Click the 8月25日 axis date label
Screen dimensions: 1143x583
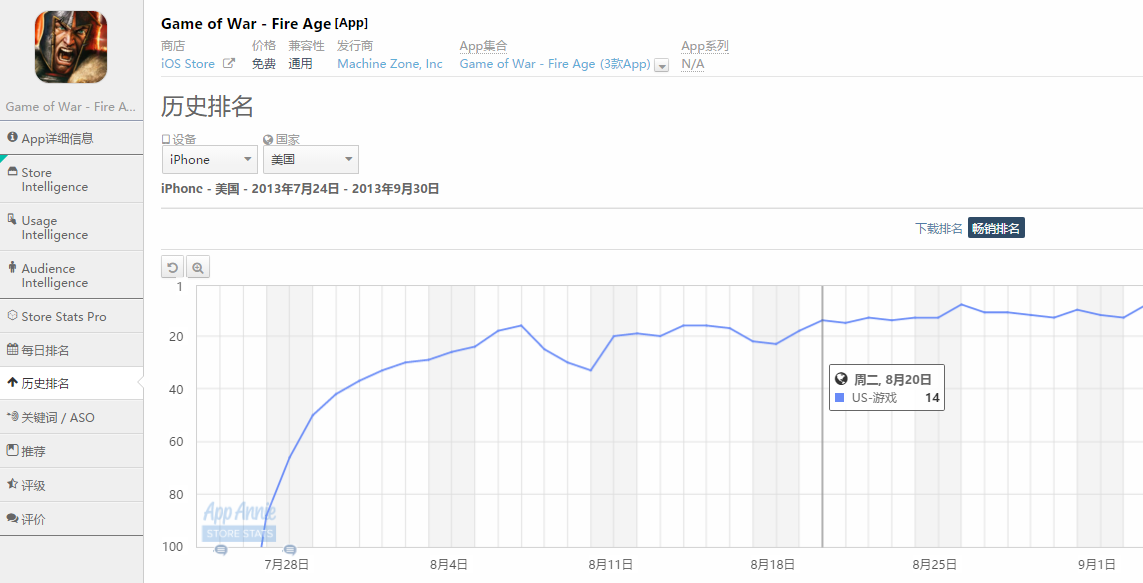(935, 564)
